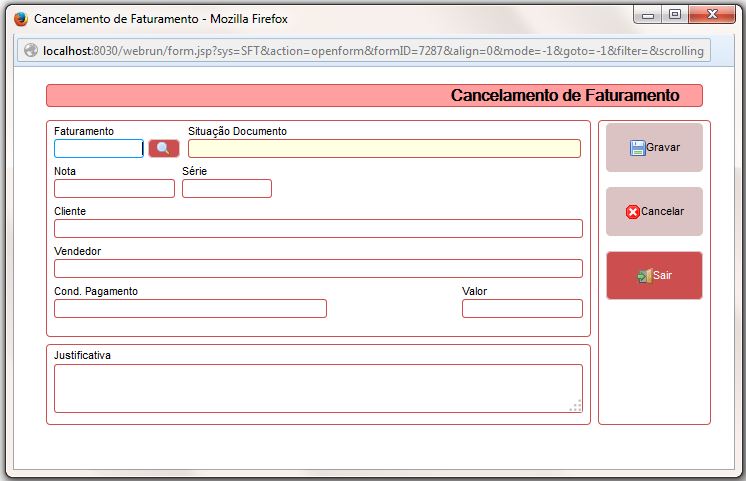
Task: Click the Sair exit button
Action: click(x=654, y=275)
